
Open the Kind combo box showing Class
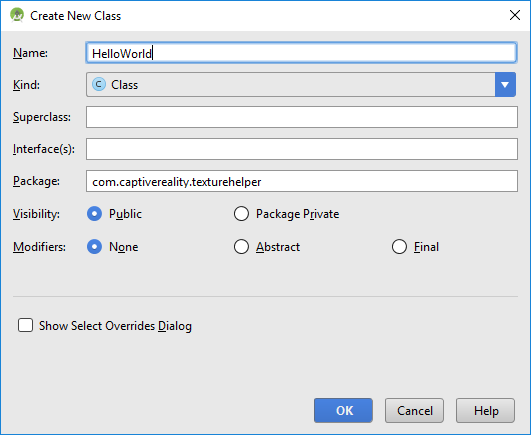pos(301,85)
